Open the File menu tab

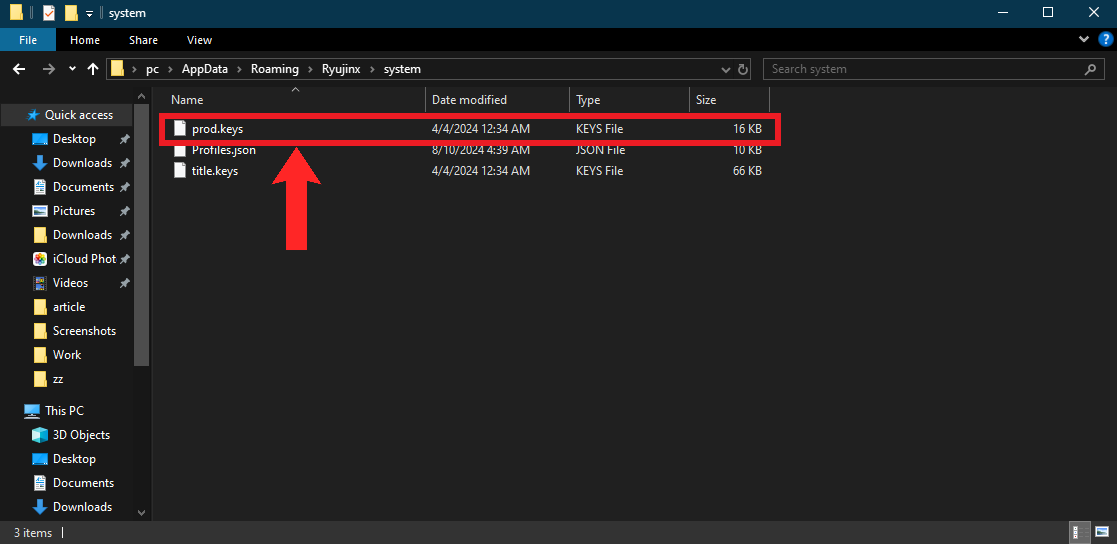(28, 40)
